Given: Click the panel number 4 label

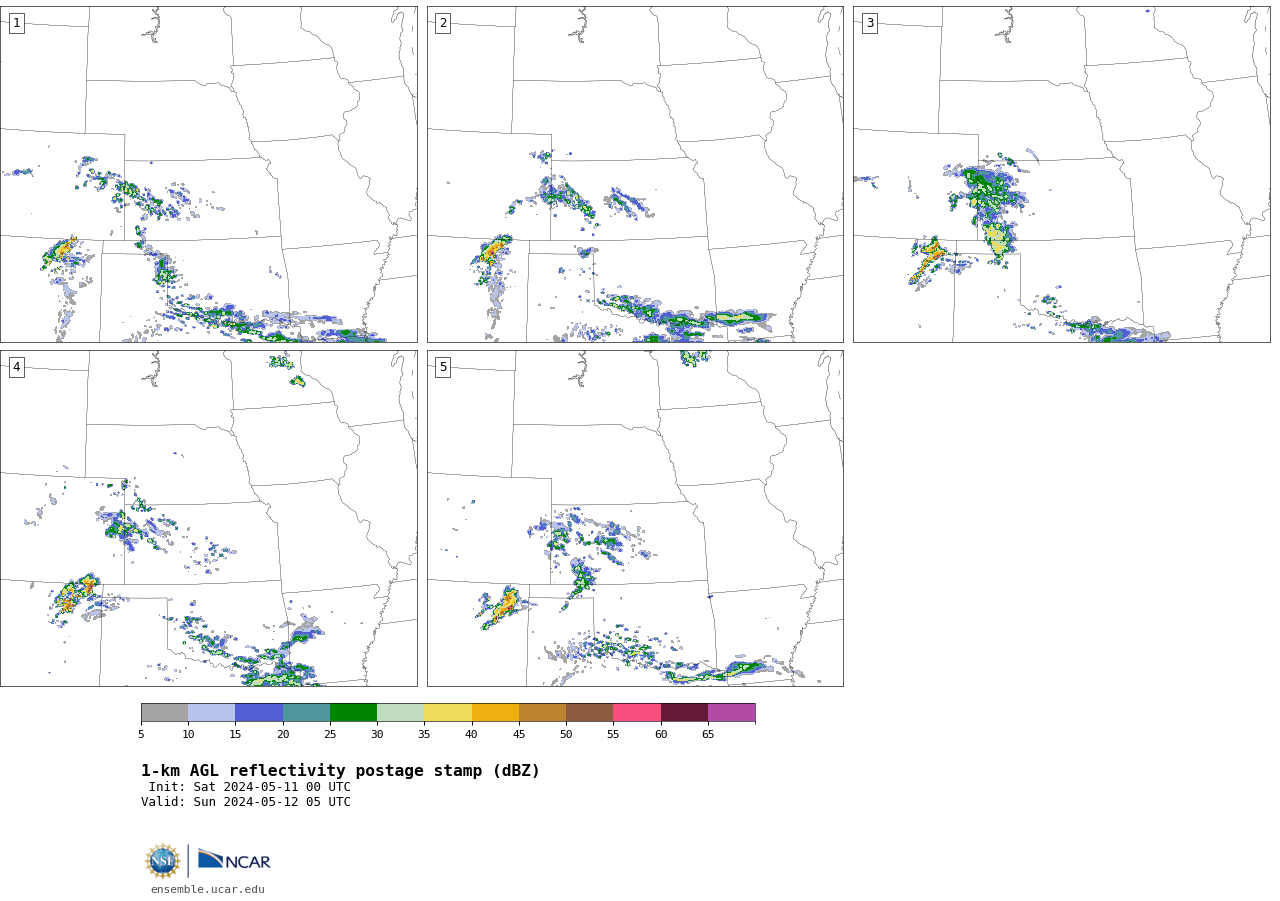Looking at the screenshot, I should (16, 367).
